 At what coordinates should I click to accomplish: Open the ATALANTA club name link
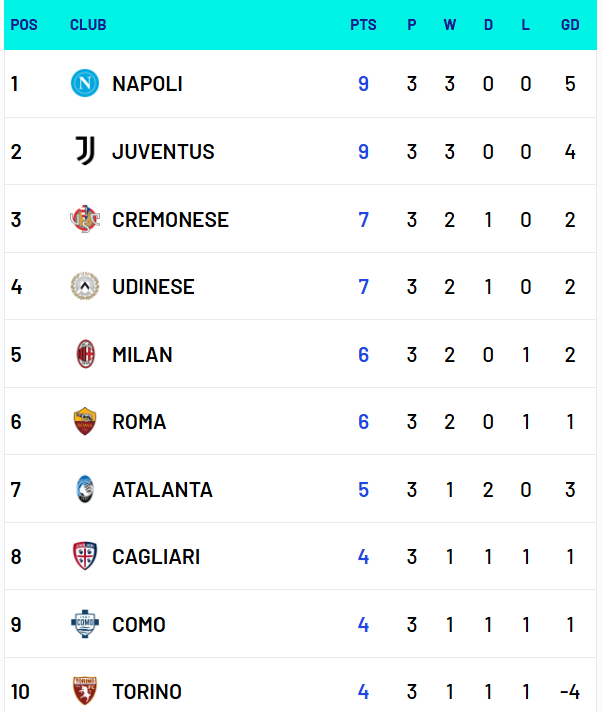tap(163, 490)
